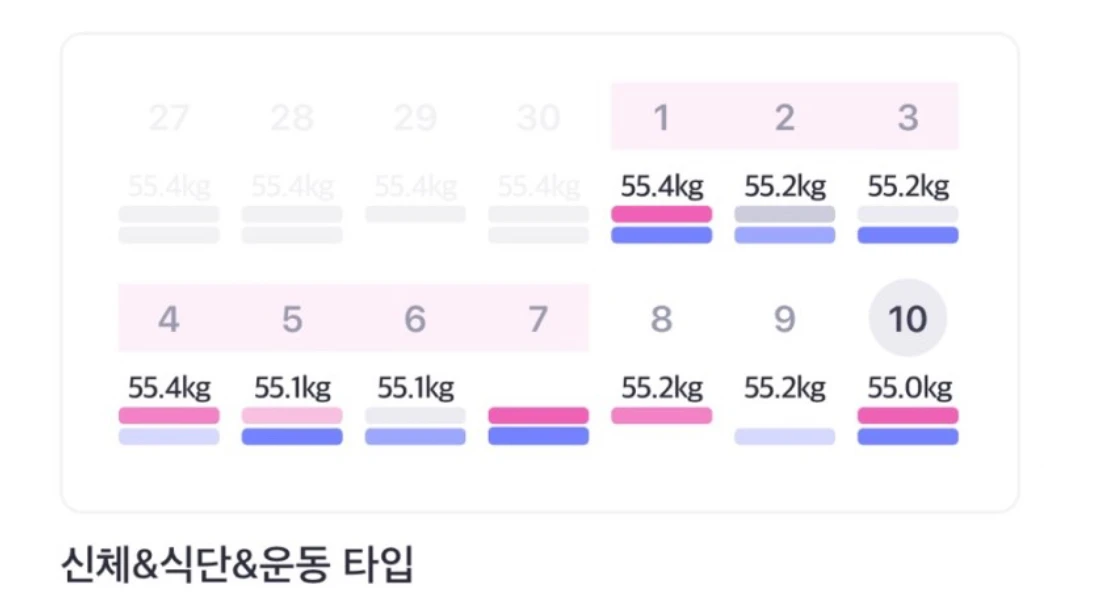This screenshot has width=1113, height=616.
Task: Open day 5 entry
Action: pyautogui.click(x=292, y=319)
